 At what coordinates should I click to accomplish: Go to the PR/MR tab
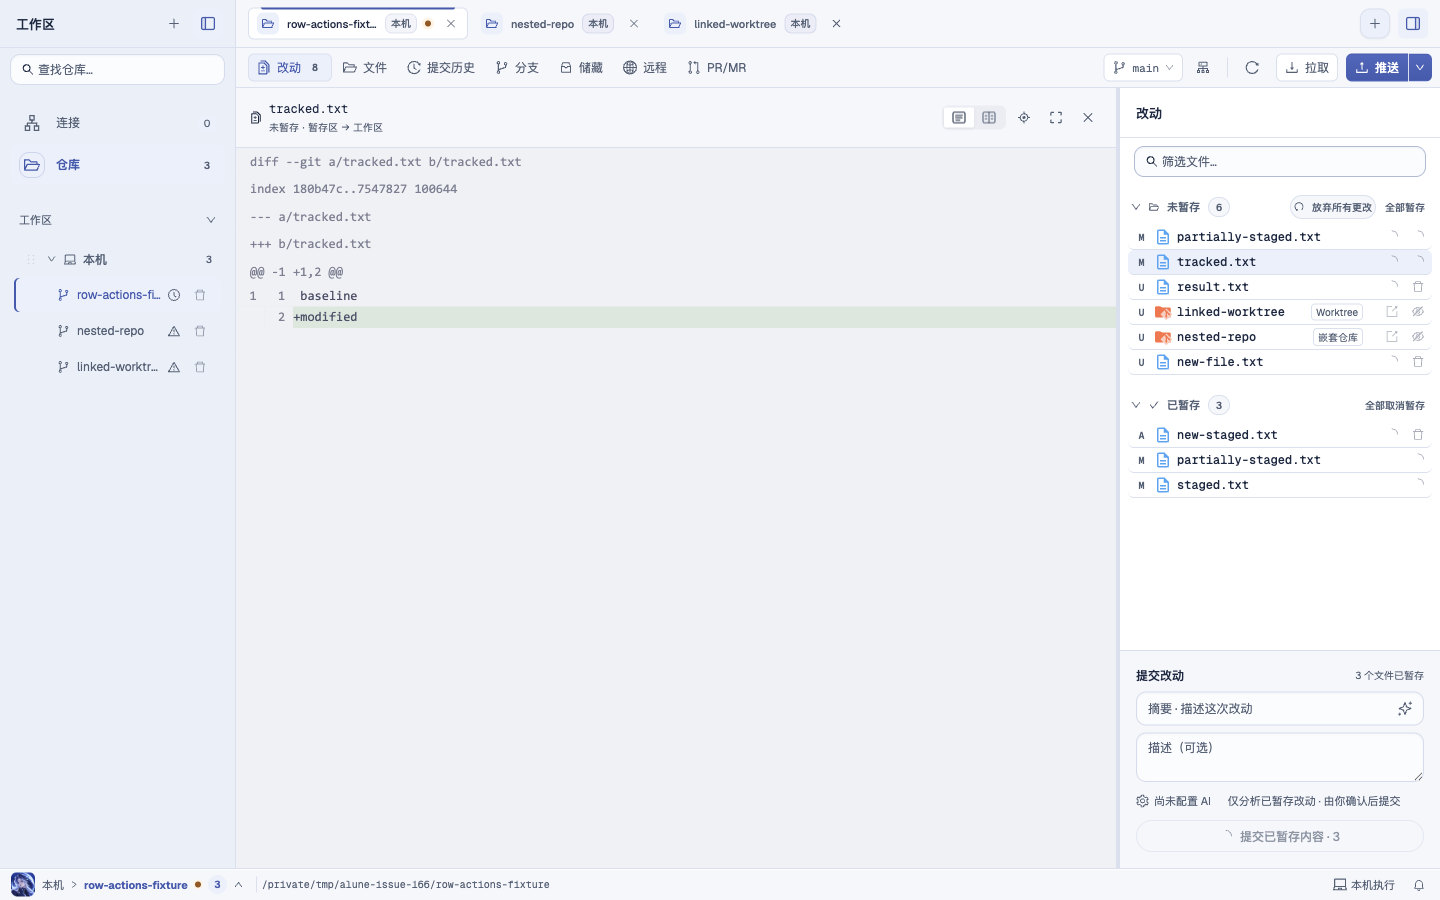coord(717,68)
